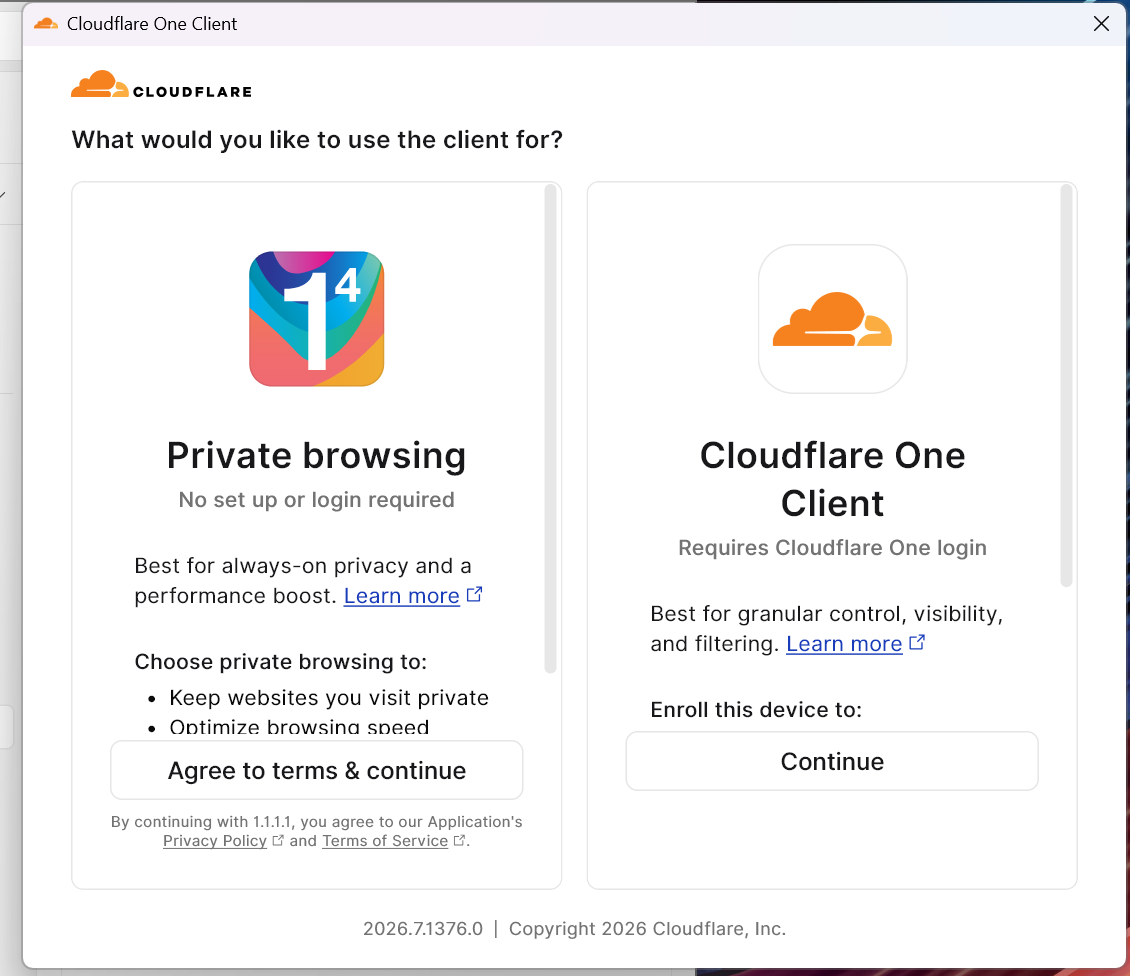Click the external link icon beside Private browsing Learn more
Viewport: 1130px width, 976px height.
click(x=474, y=595)
